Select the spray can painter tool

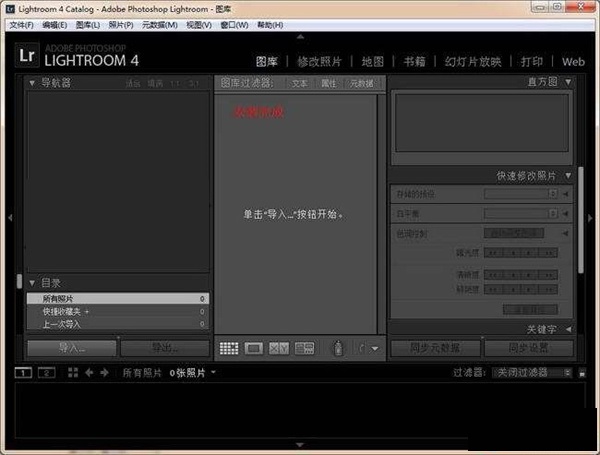click(x=338, y=348)
